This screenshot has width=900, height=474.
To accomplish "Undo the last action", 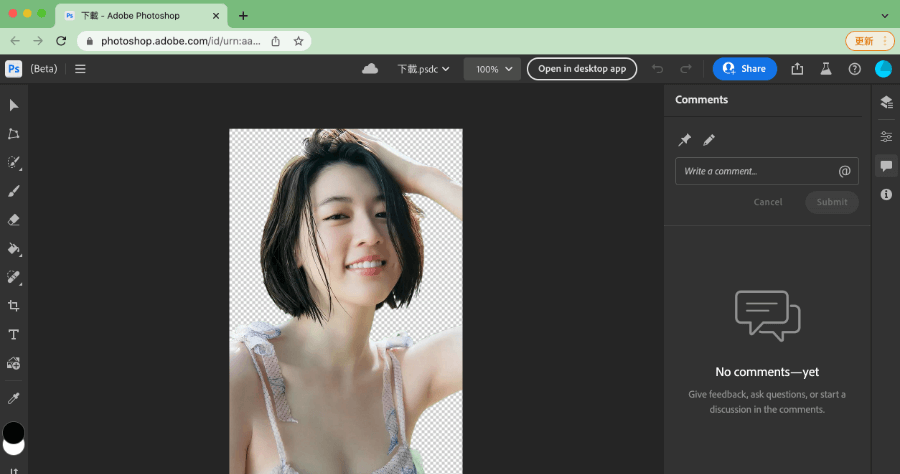I will [x=657, y=69].
